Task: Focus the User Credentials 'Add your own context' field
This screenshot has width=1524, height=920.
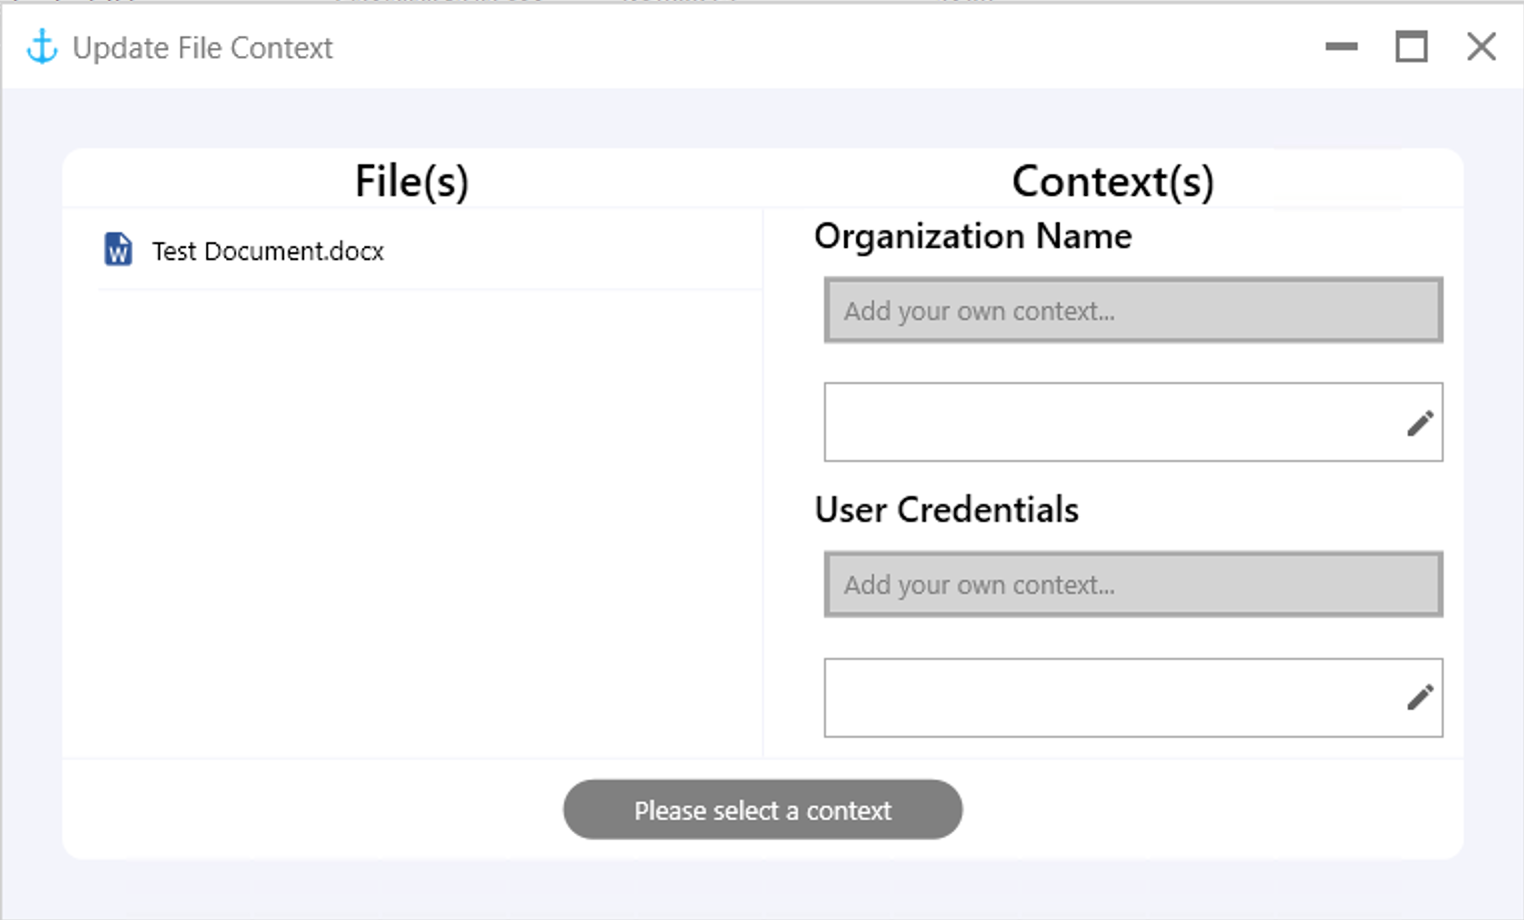Action: tap(1132, 585)
